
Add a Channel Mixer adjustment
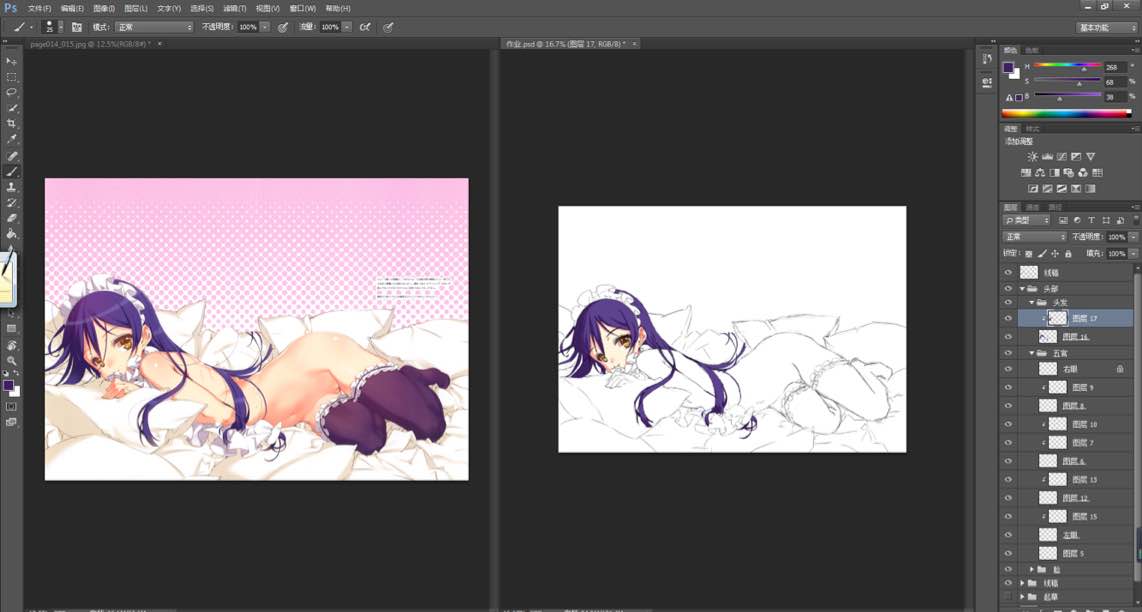pyautogui.click(x=1083, y=173)
